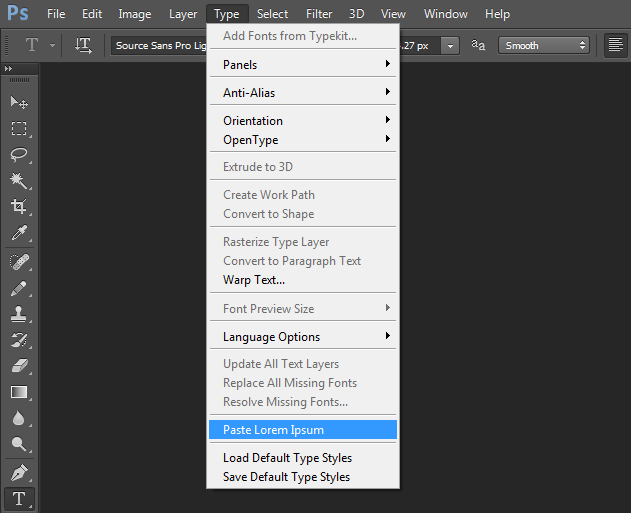Viewport: 631px width, 513px height.
Task: Open the View menu
Action: [393, 14]
